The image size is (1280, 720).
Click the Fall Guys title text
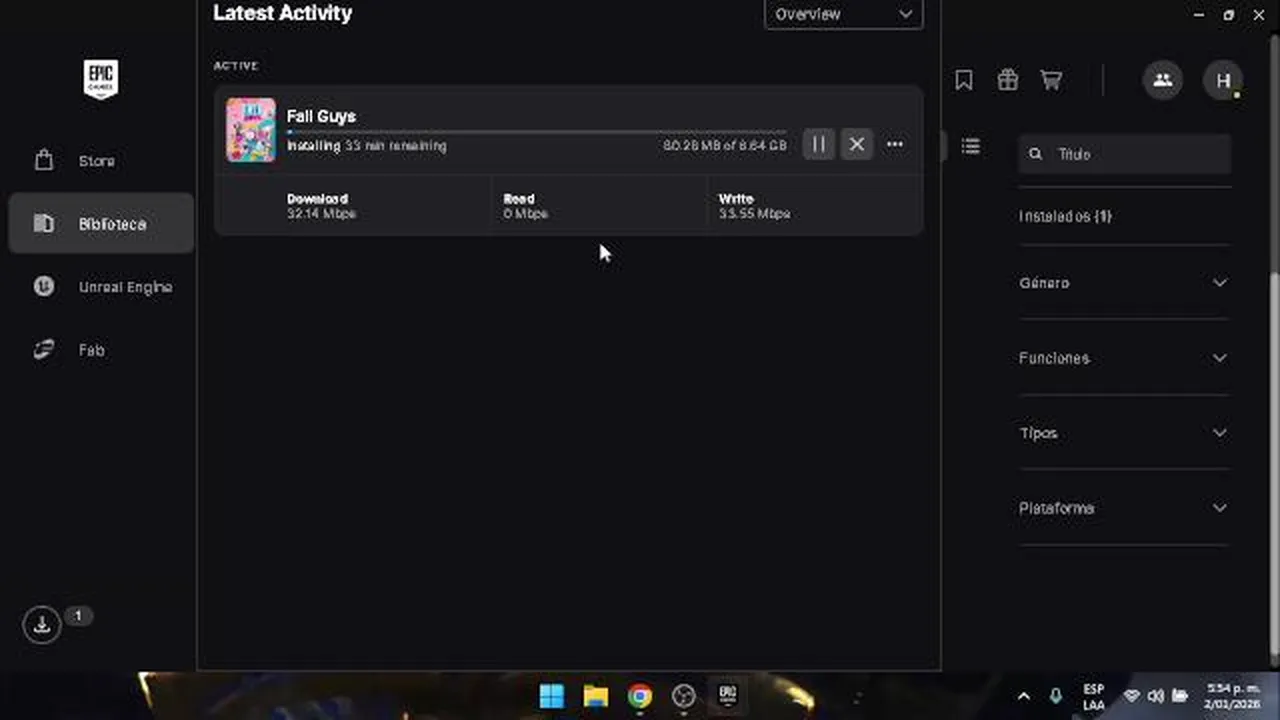click(321, 116)
